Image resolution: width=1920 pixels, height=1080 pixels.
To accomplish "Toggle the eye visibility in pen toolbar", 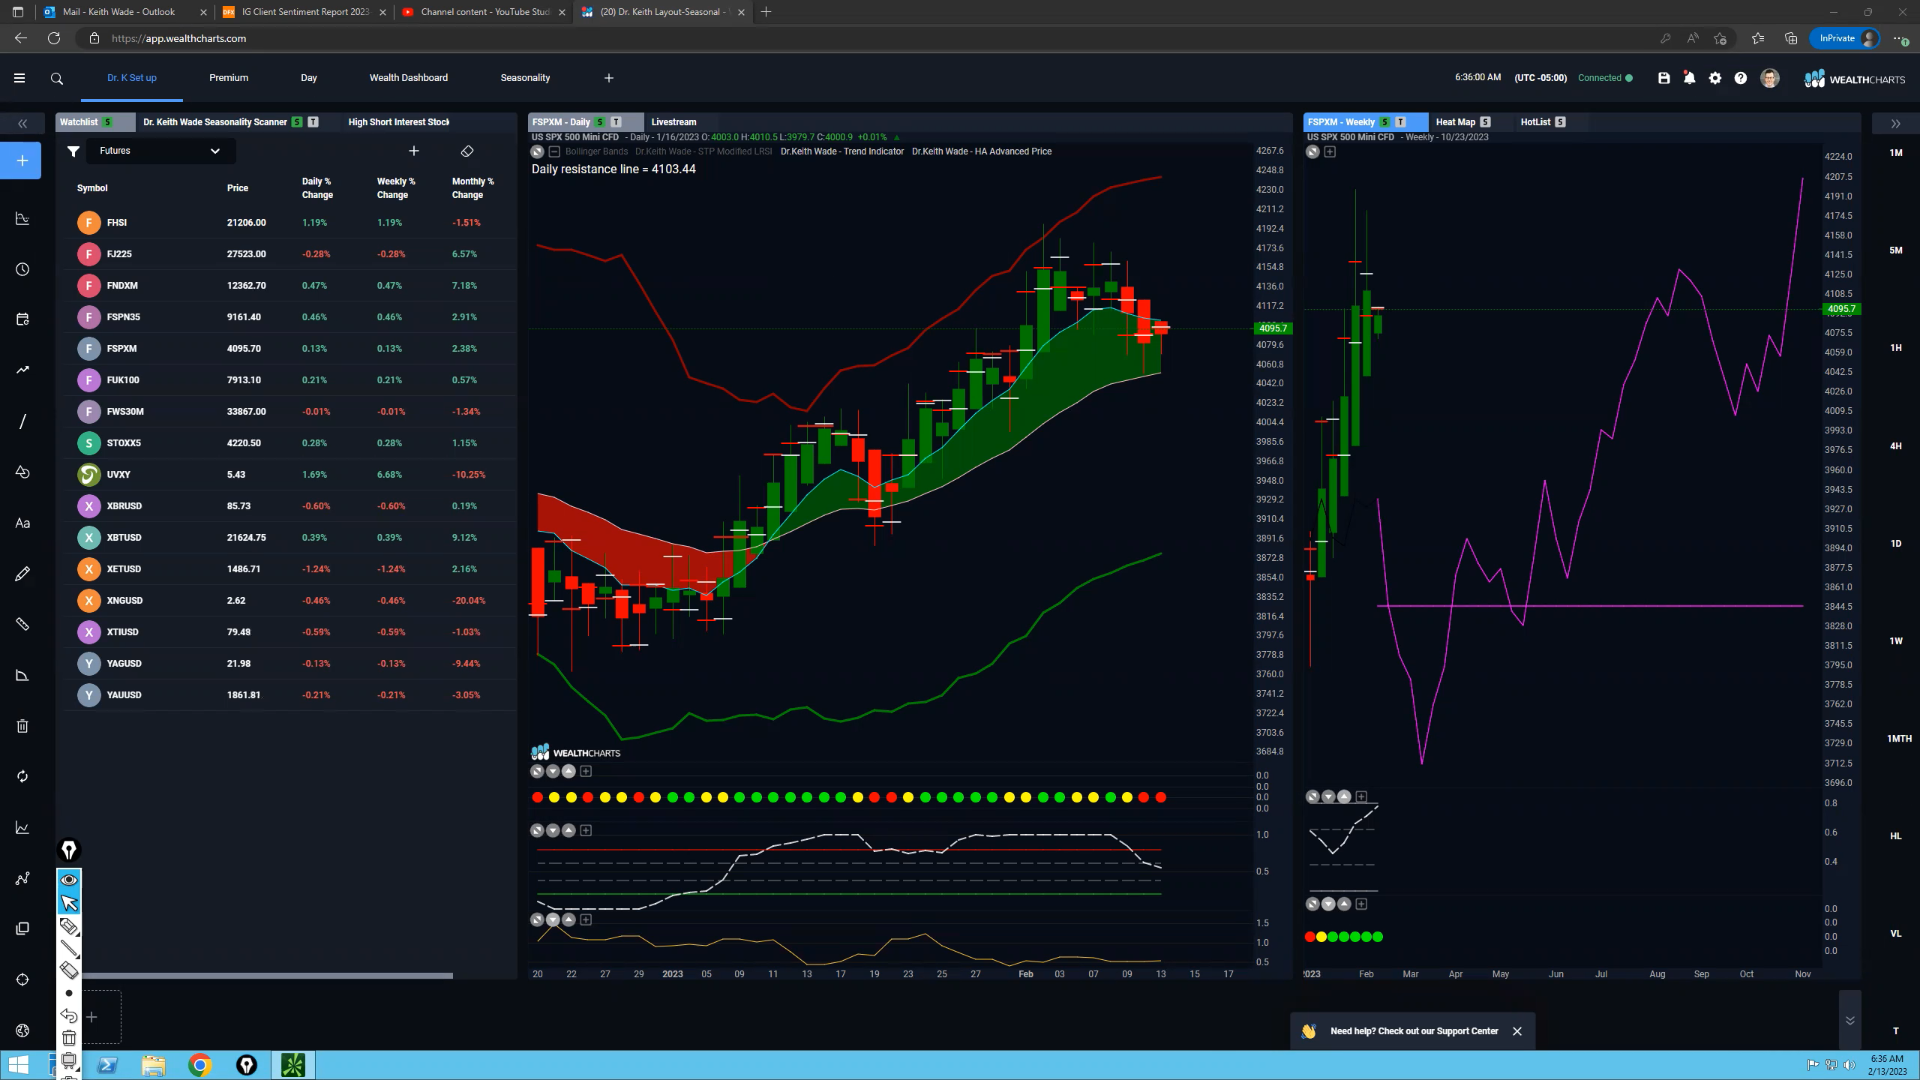I will click(69, 880).
